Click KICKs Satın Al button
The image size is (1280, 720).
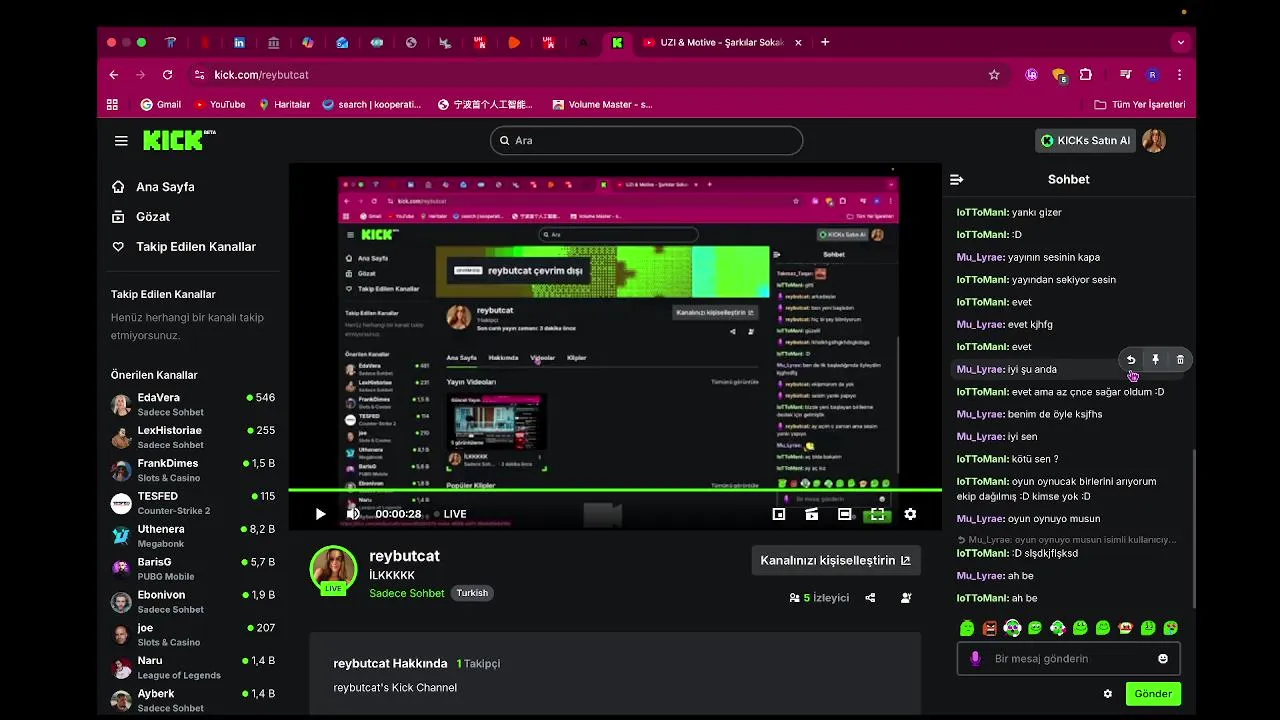coord(1085,141)
